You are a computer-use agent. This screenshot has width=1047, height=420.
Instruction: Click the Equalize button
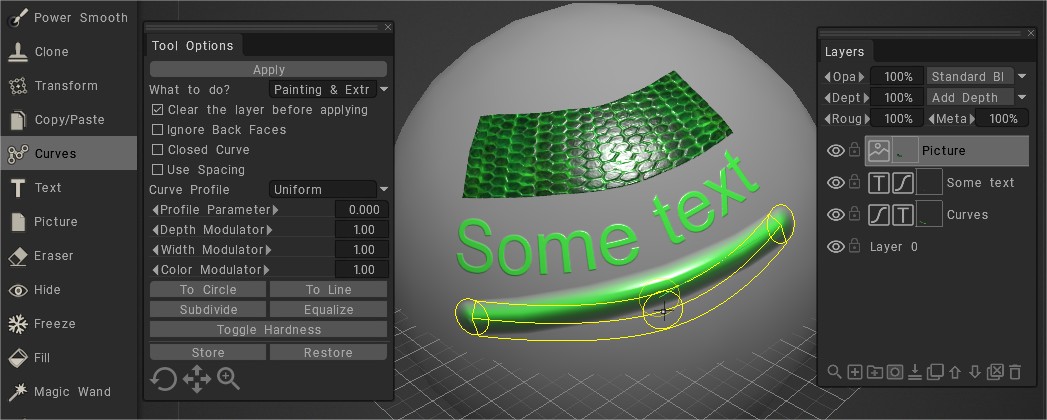[329, 310]
